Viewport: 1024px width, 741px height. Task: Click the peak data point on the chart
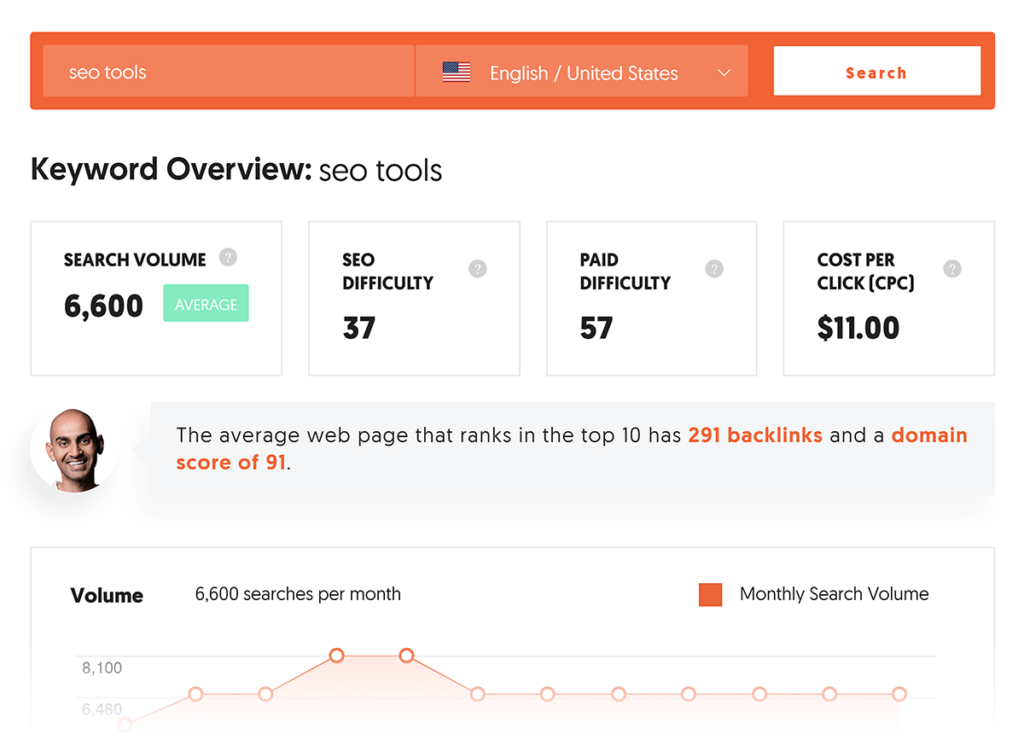336,656
